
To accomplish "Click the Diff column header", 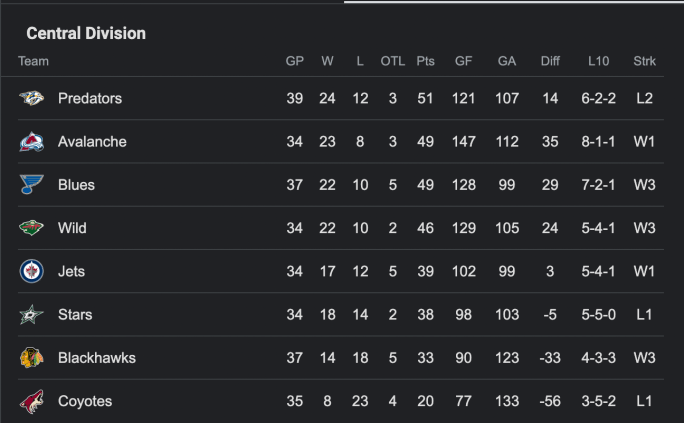I will coord(550,61).
